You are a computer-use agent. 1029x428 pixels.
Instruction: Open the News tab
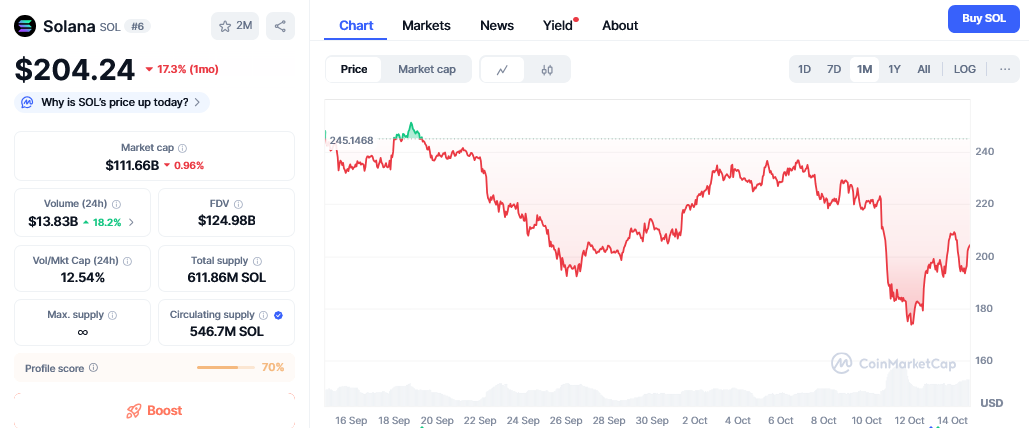pos(497,25)
